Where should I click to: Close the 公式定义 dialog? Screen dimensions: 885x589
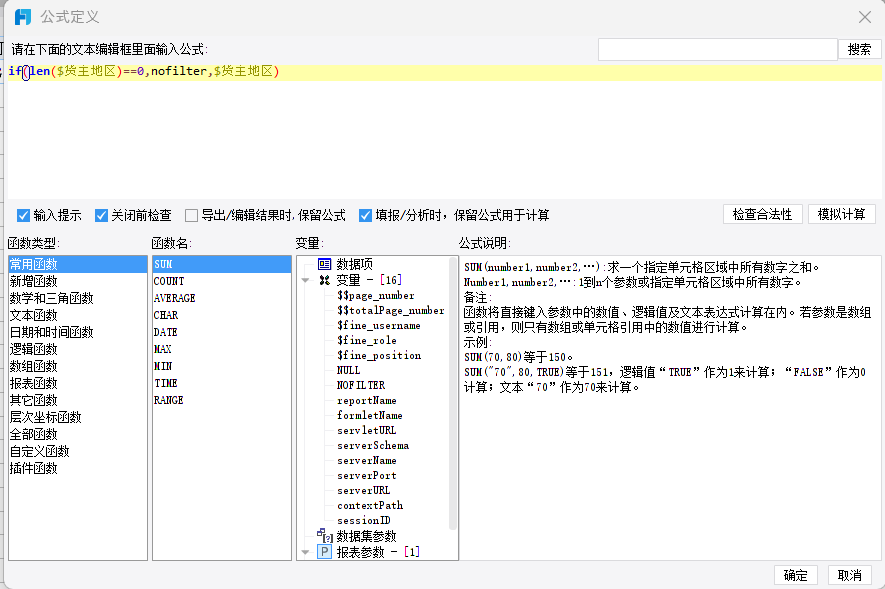(x=865, y=17)
